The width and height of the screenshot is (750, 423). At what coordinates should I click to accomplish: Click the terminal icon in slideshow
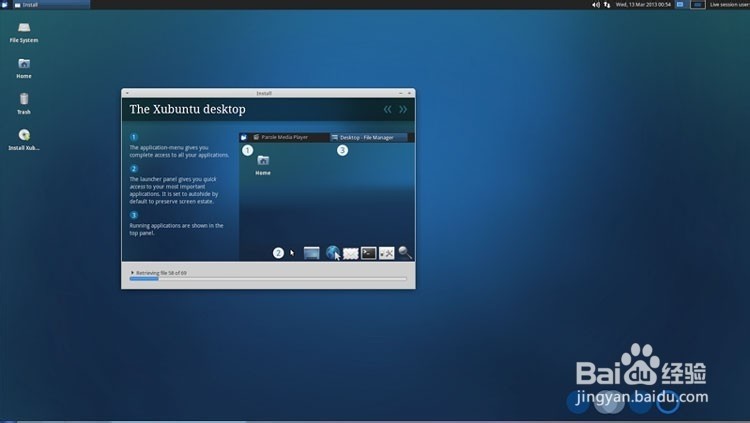pos(368,253)
